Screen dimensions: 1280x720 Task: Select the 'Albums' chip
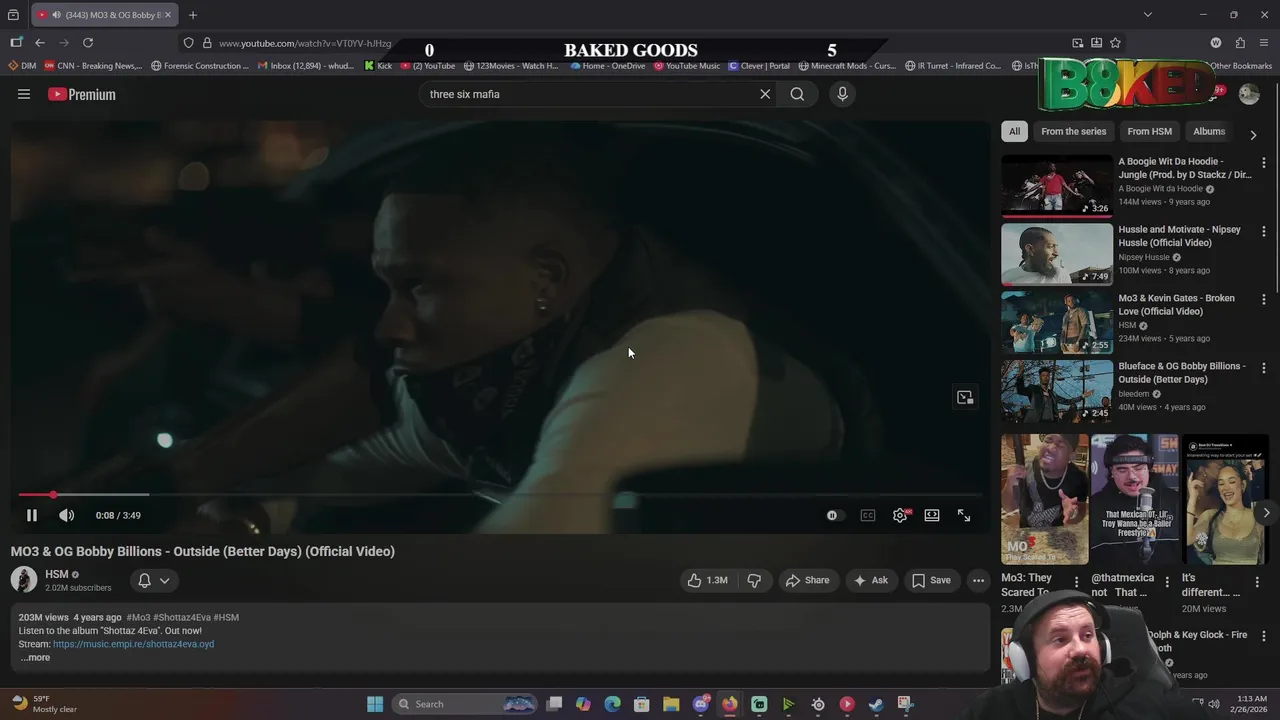point(1208,131)
